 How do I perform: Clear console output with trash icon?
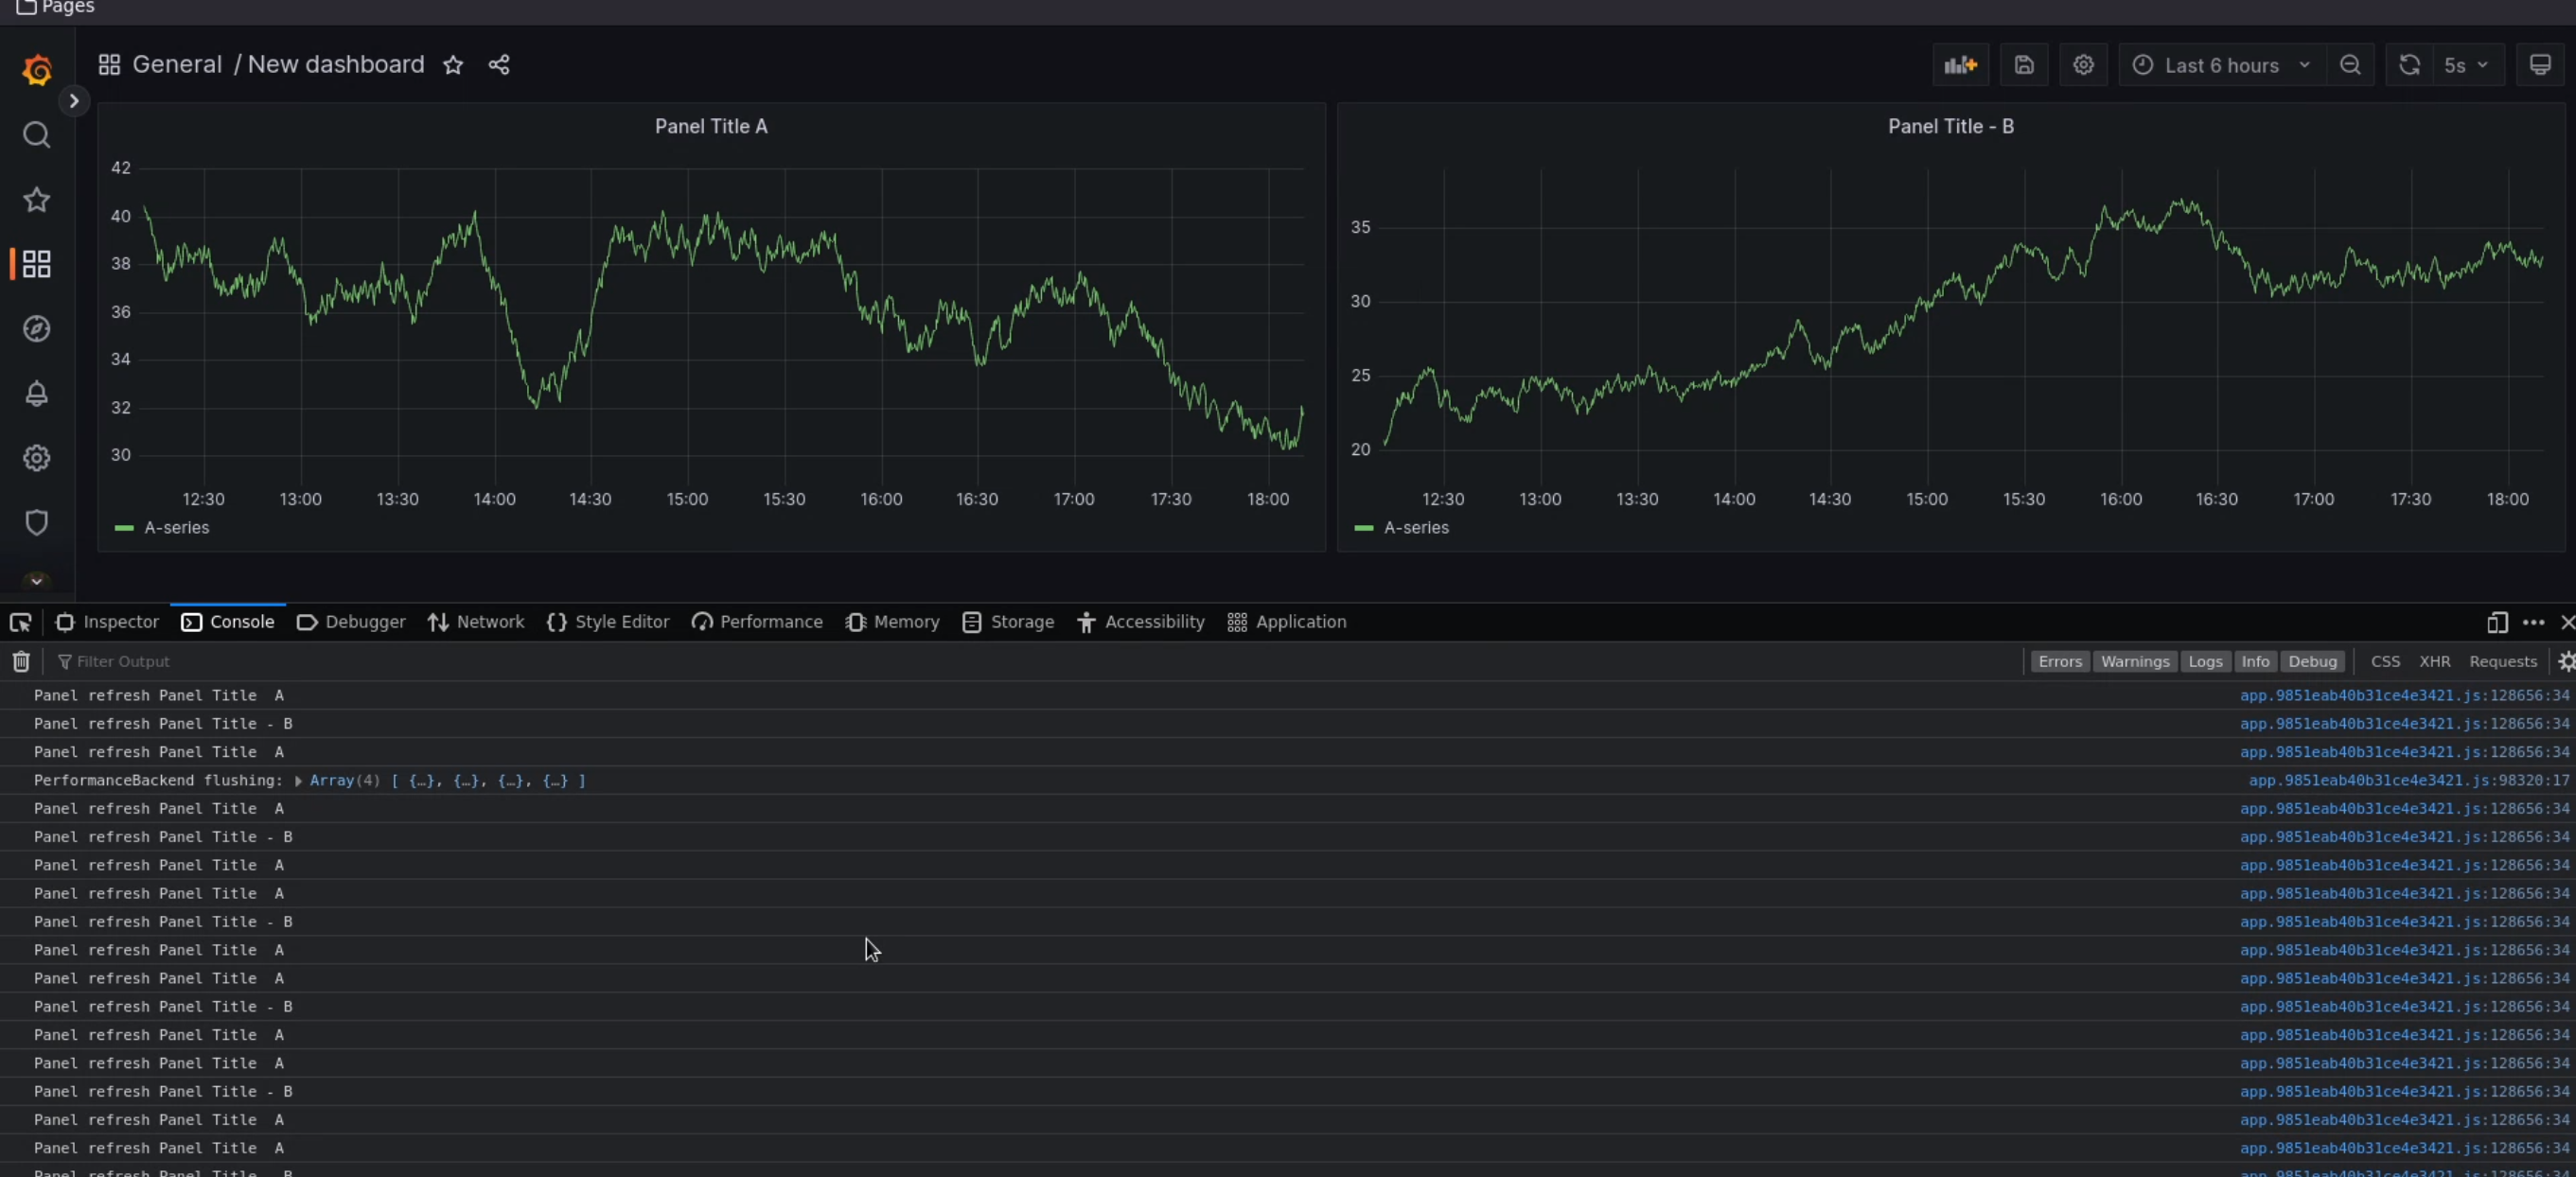20,661
